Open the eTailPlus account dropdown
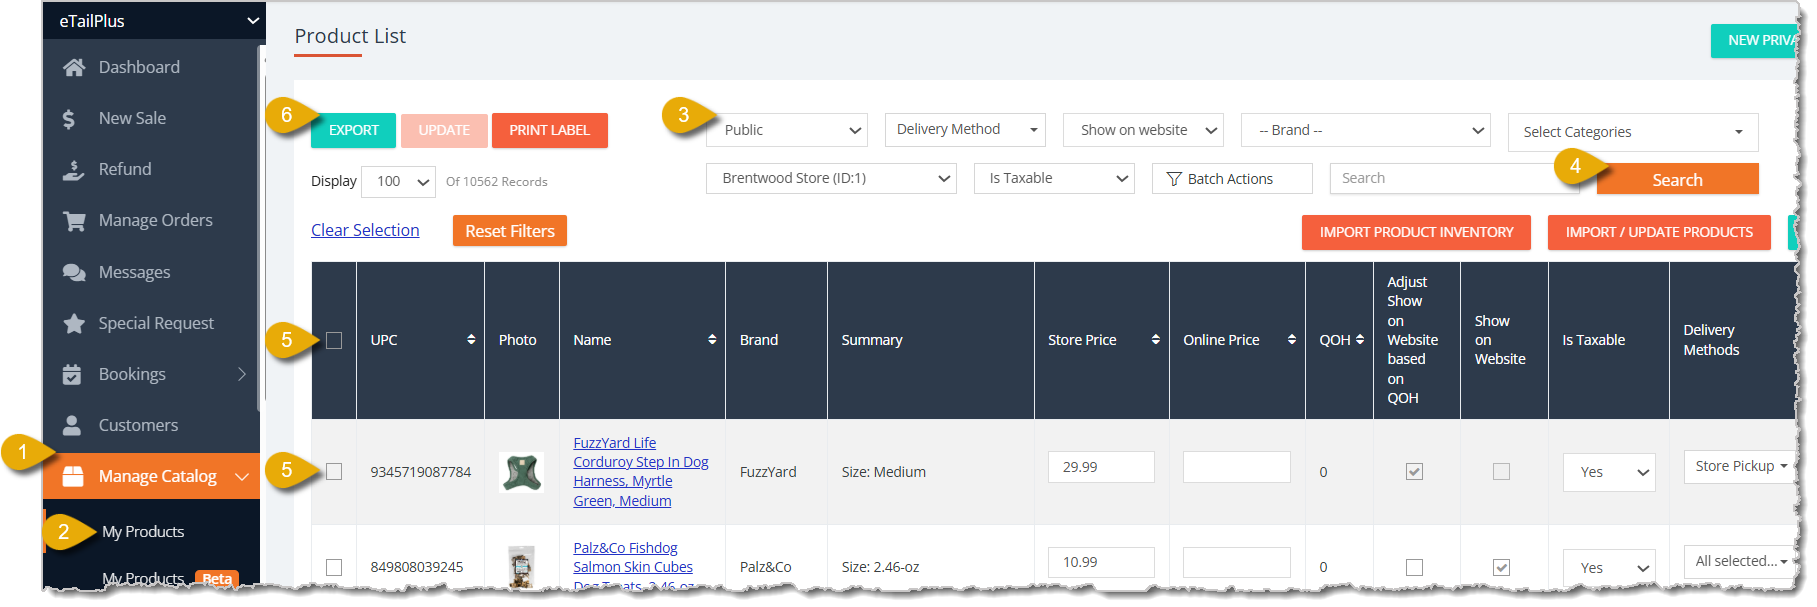The height and width of the screenshot is (607, 1817). point(154,20)
